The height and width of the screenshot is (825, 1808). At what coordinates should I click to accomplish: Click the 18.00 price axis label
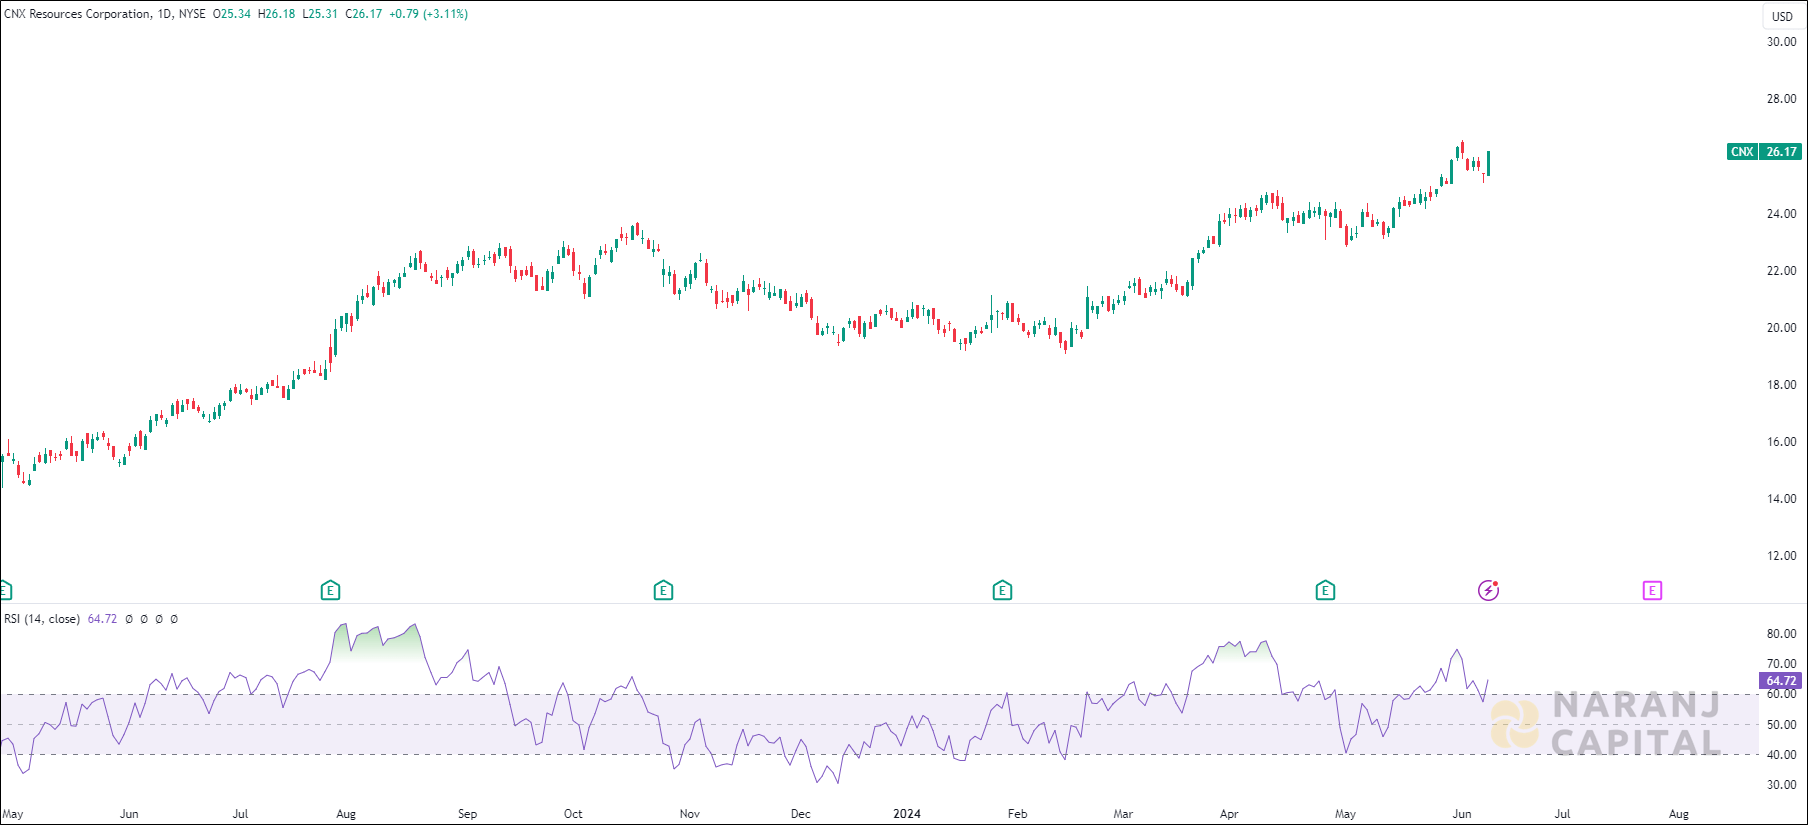(x=1781, y=385)
